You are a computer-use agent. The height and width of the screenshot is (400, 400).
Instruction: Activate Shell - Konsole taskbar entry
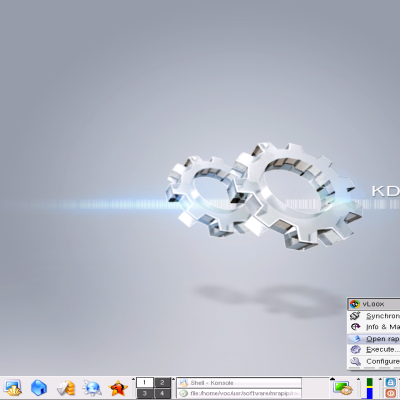(239, 383)
